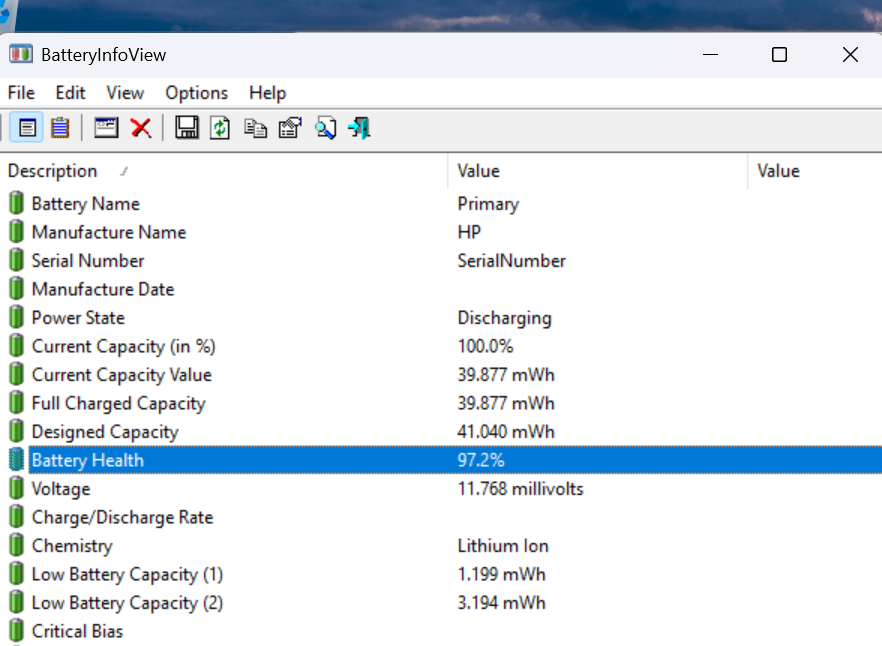Viewport: 882px width, 646px height.
Task: Open the File menu
Action: [21, 93]
